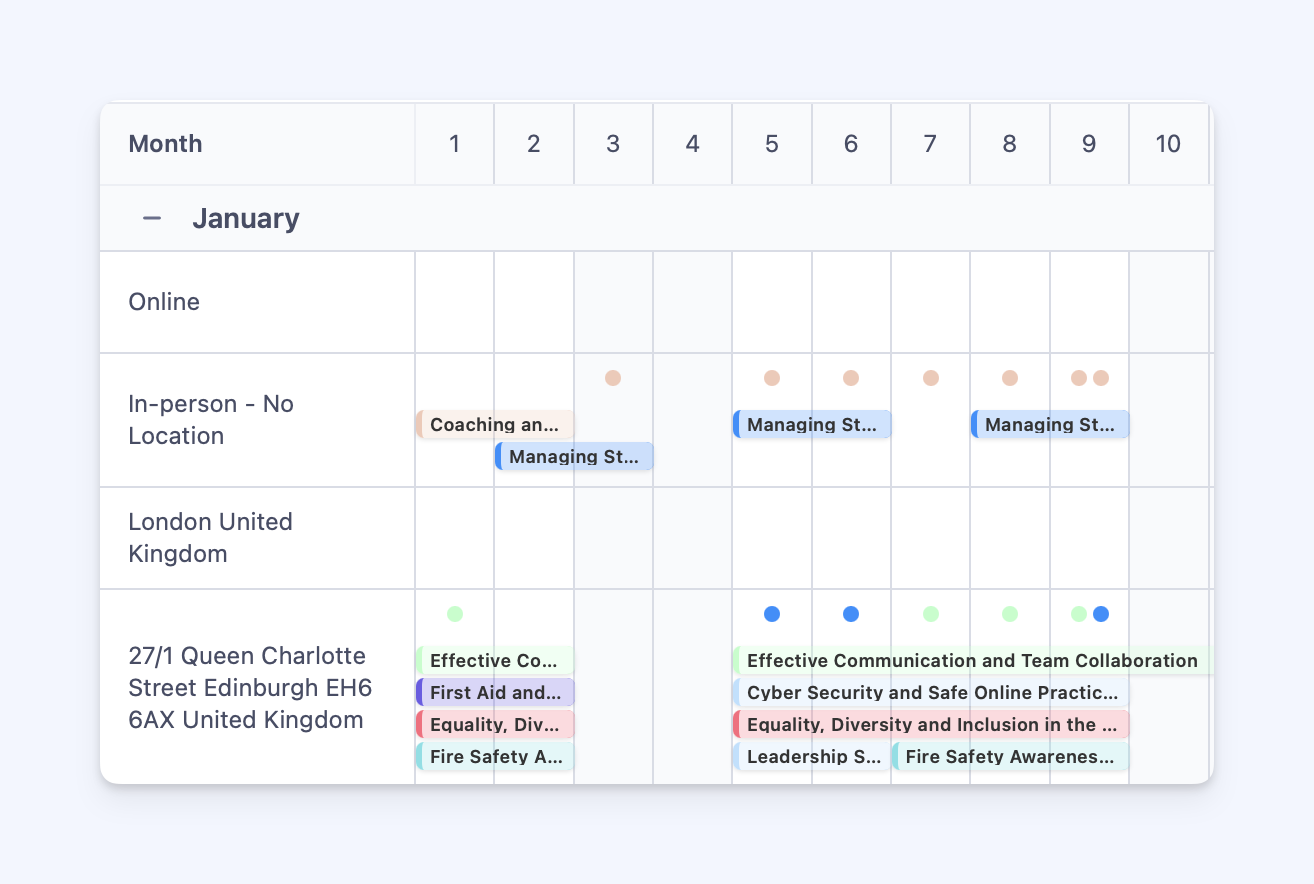1314x884 pixels.
Task: Click the green dot under day 1
Action: coord(455,614)
